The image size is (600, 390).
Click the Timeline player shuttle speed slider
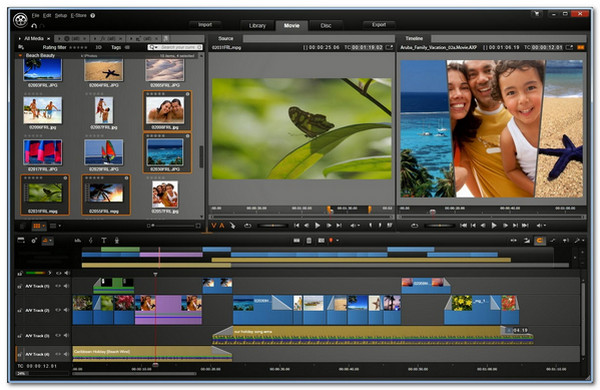[x=440, y=226]
